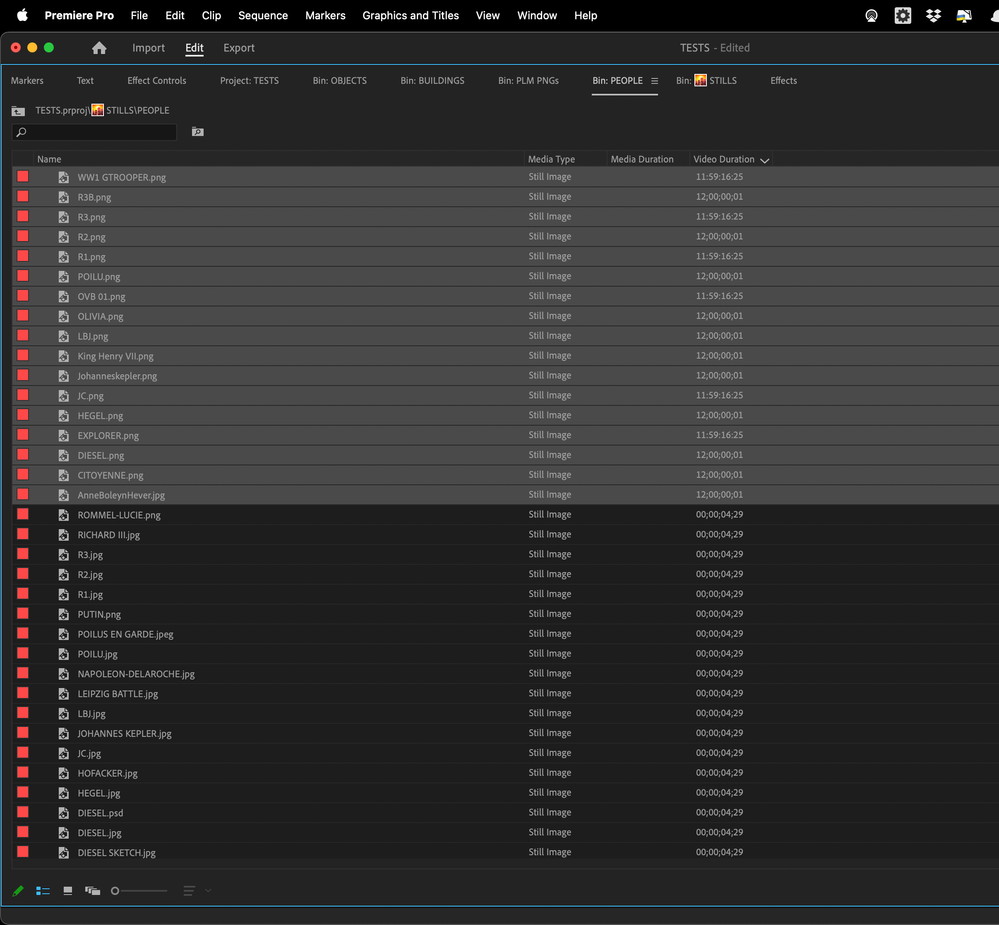
Task: Open the Effects panel tab
Action: tap(784, 80)
